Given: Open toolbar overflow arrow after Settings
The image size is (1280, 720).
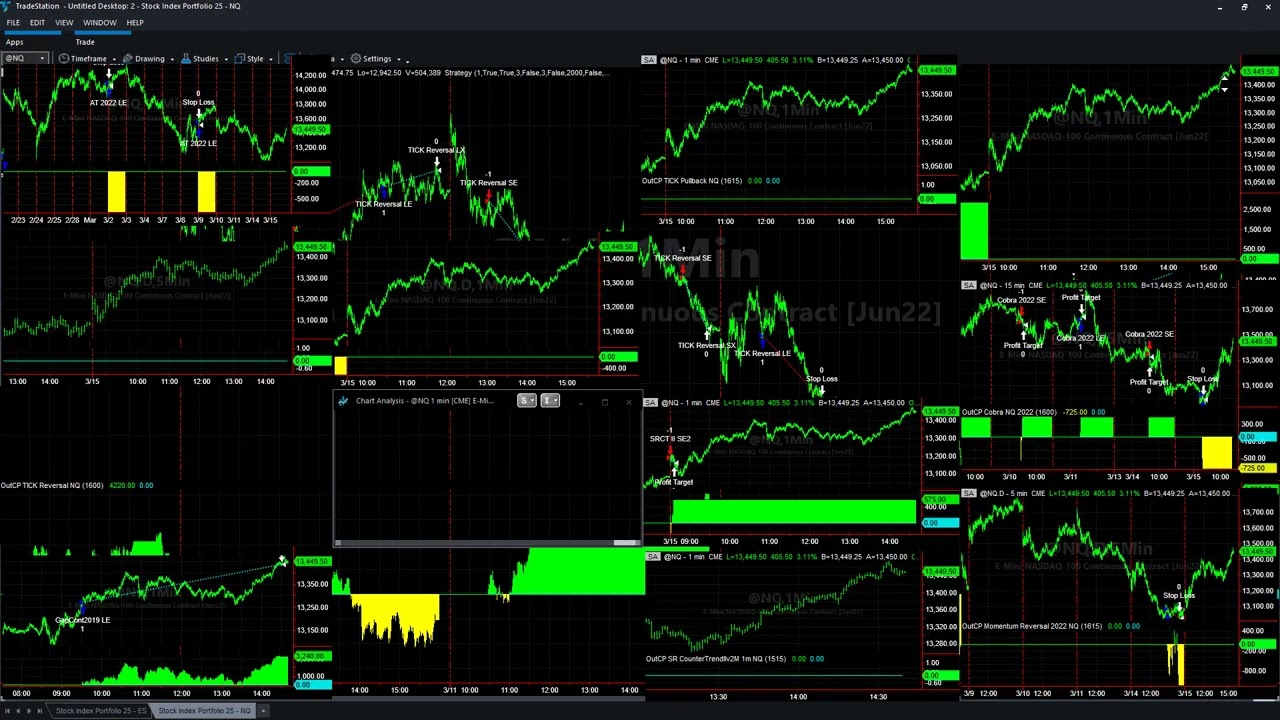Looking at the screenshot, I should [x=408, y=60].
